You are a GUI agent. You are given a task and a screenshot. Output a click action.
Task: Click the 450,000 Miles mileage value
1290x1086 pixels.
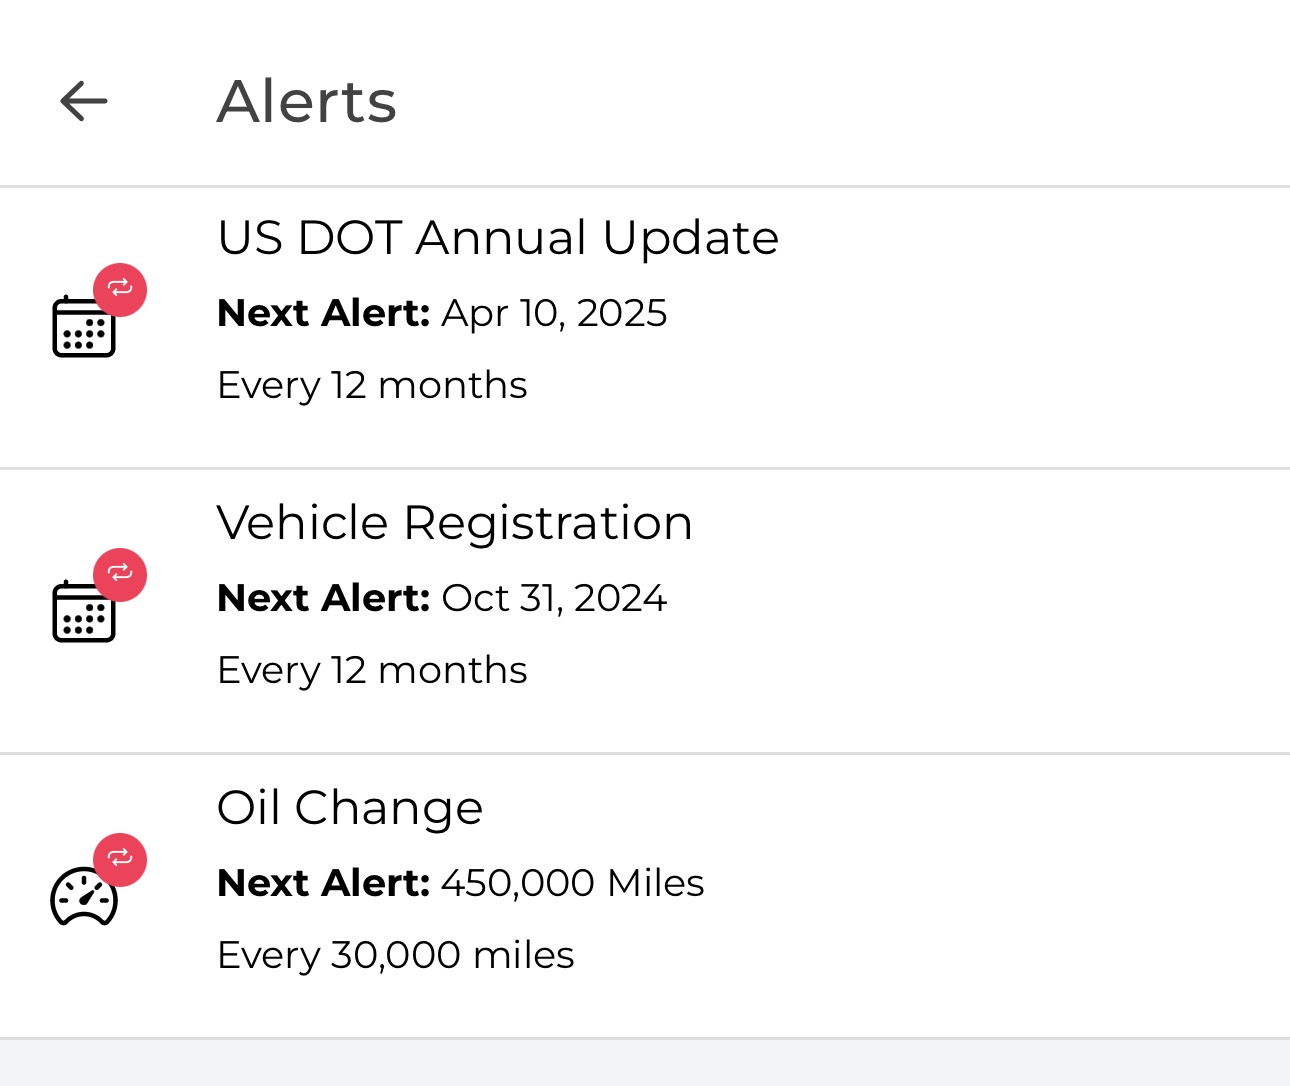(572, 883)
